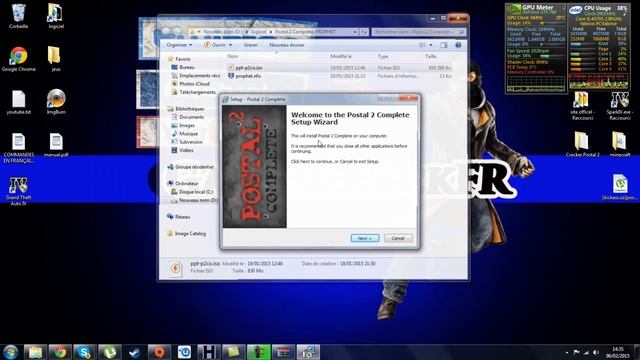Select the prophet.nfo file

(x=248, y=76)
